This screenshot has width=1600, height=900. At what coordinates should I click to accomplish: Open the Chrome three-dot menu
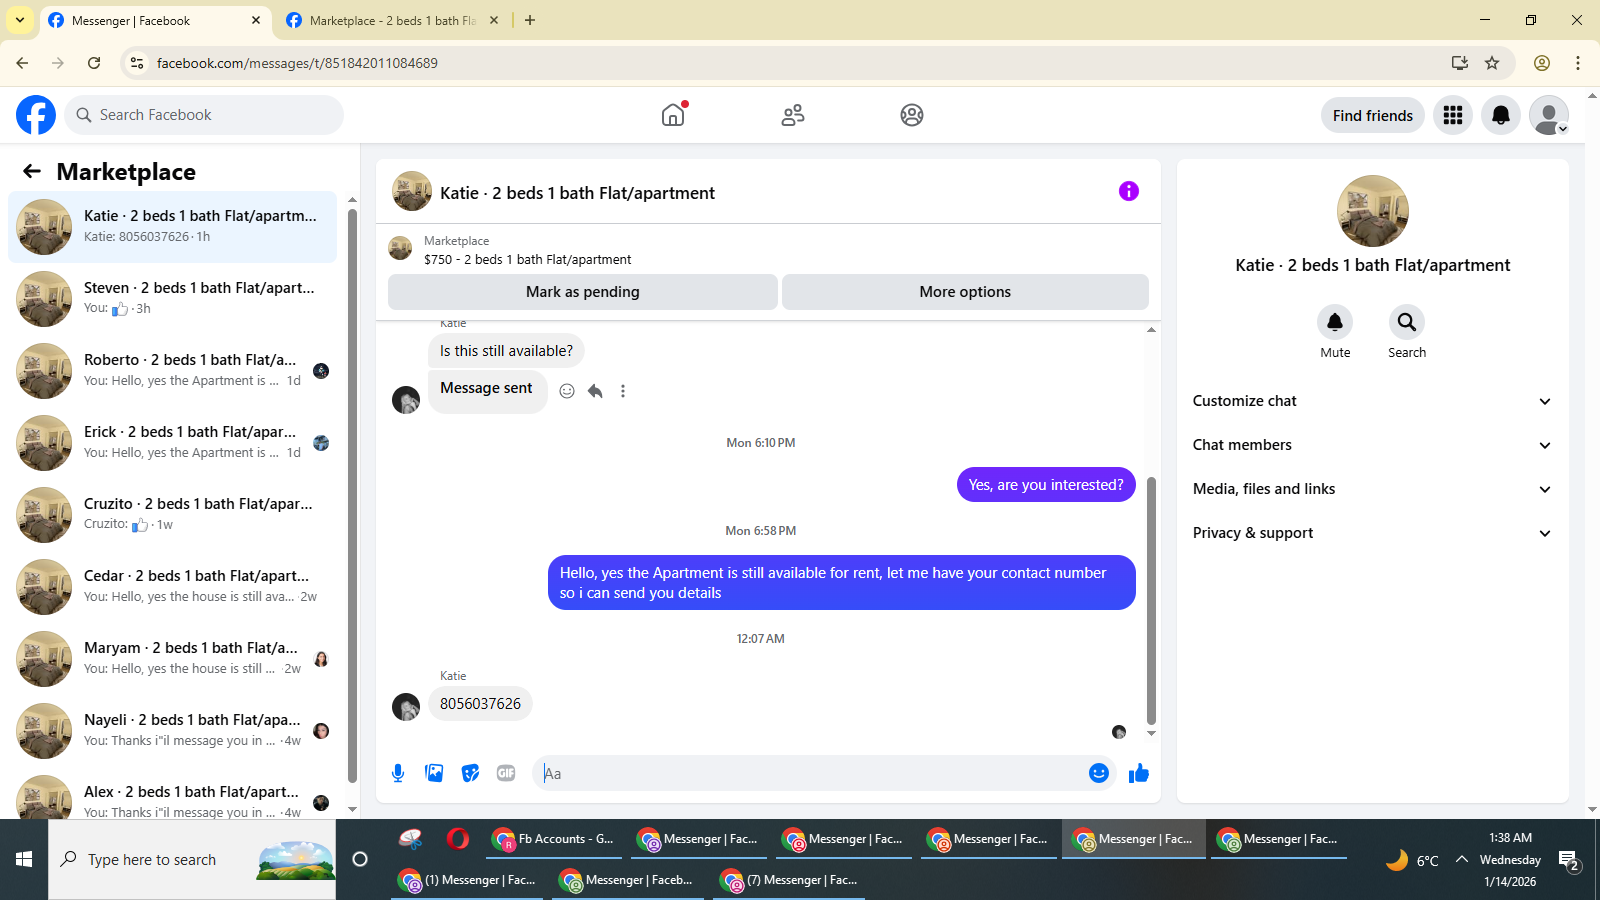coord(1578,63)
